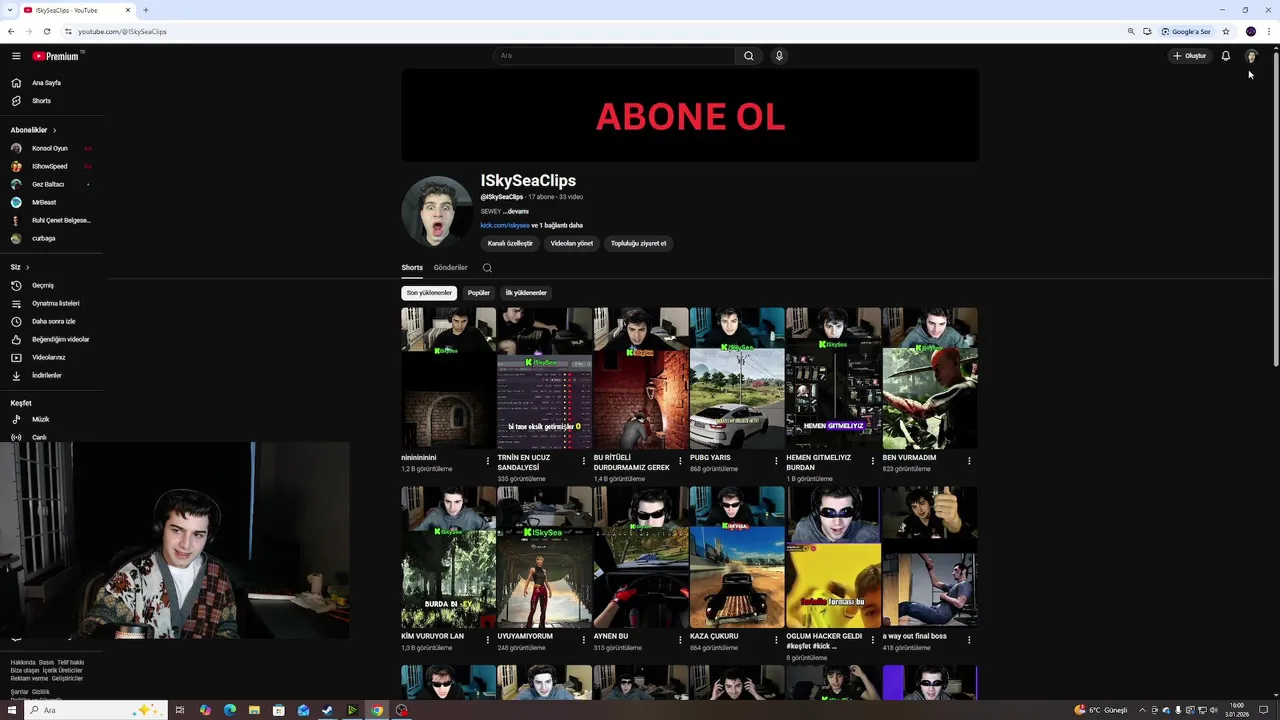Screen dimensions: 1280x720
Task: Start voice search with microphone
Action: point(779,56)
